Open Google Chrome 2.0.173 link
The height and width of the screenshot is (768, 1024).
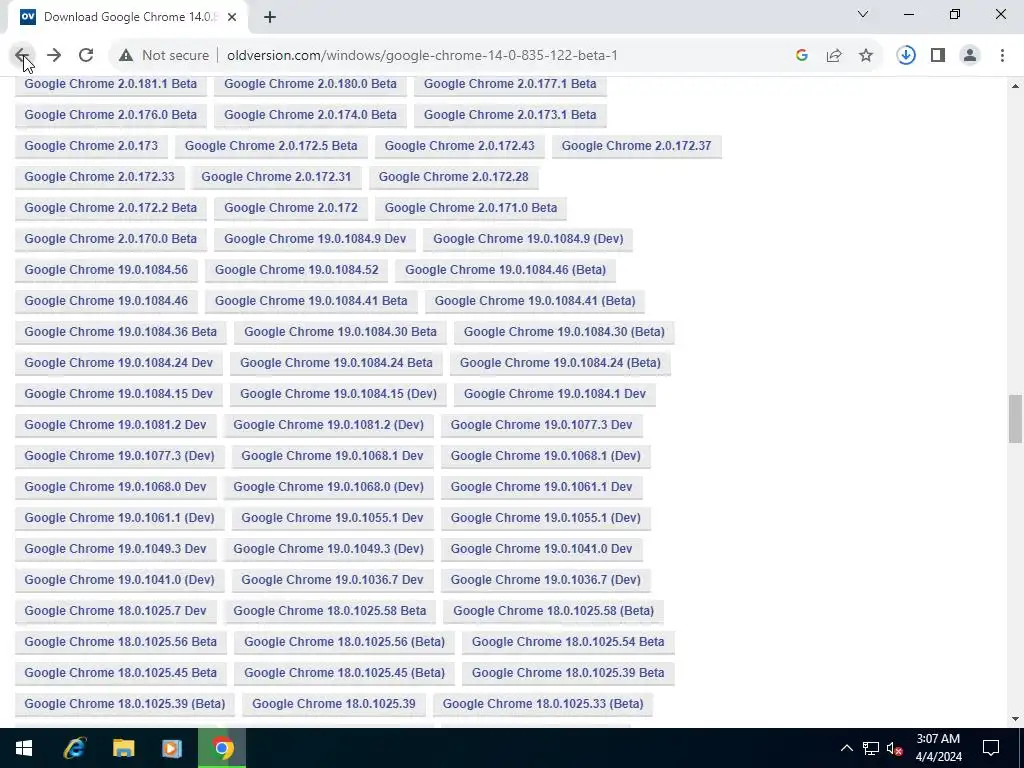(x=91, y=146)
